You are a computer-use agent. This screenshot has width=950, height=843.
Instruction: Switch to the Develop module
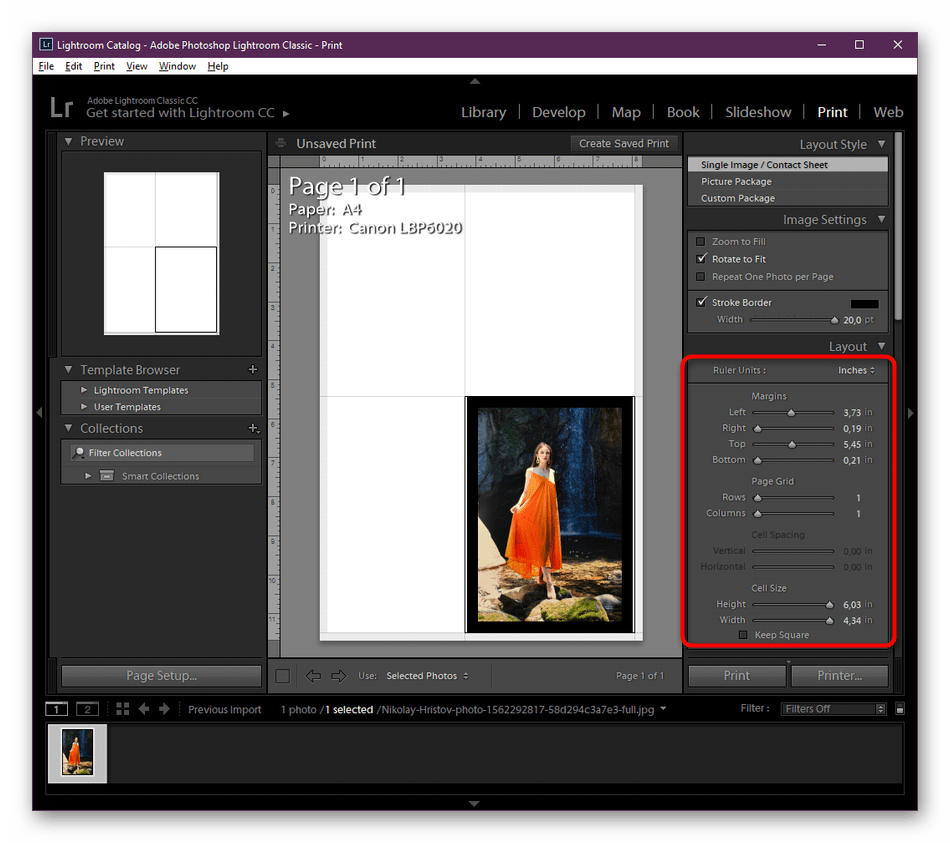(559, 112)
